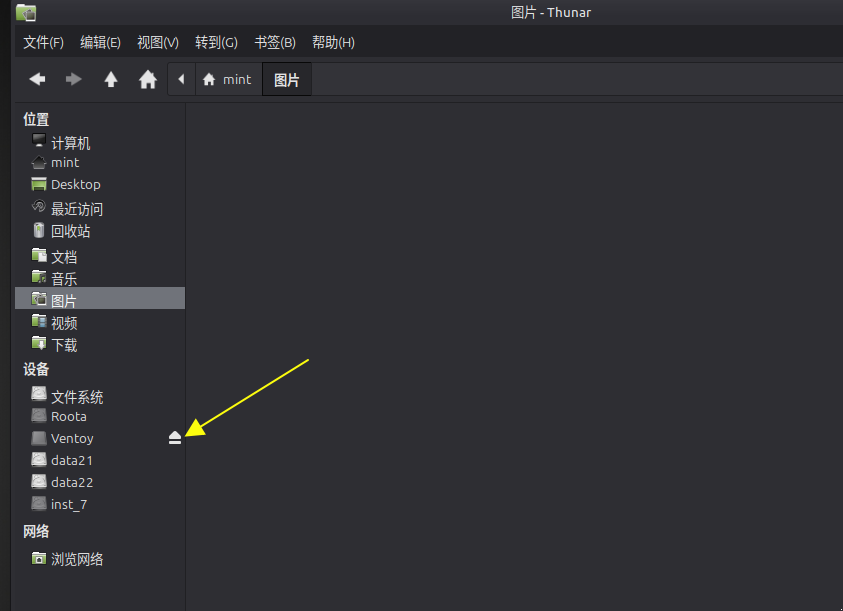Open the home folder toolbar icon
Viewport: 843px width, 611px height.
(x=148, y=80)
